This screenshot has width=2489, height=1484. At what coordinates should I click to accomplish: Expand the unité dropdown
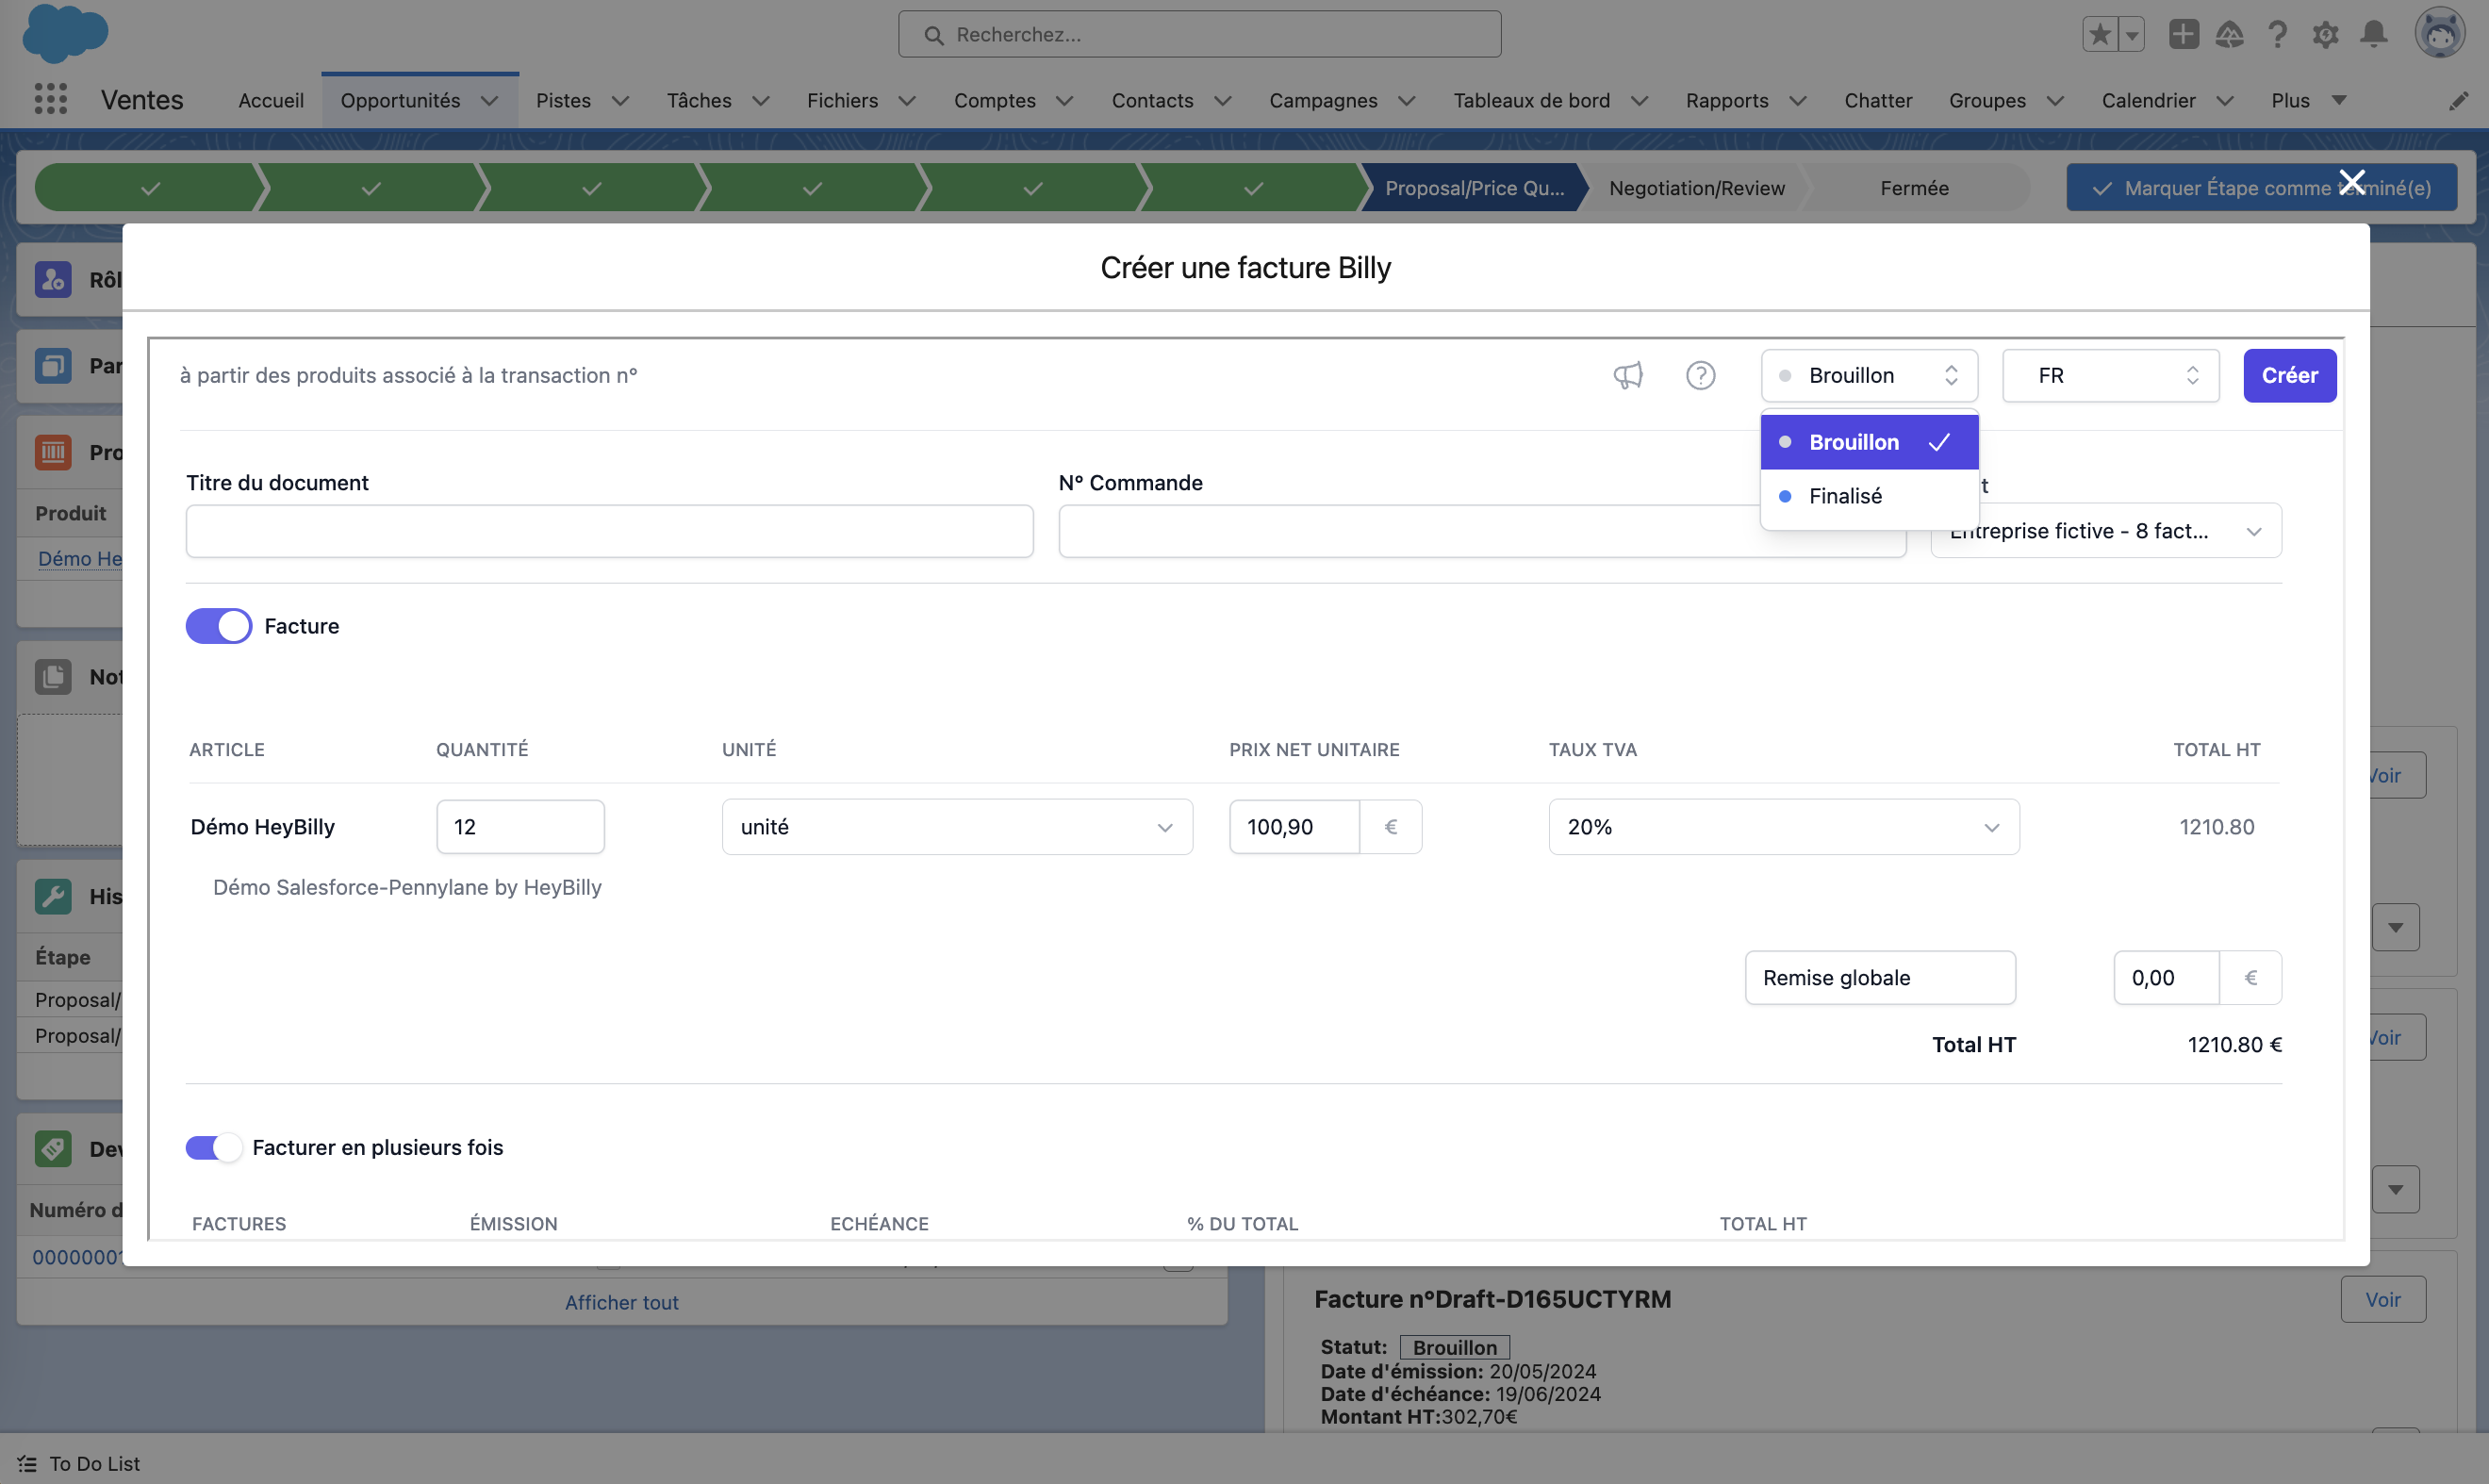956,827
